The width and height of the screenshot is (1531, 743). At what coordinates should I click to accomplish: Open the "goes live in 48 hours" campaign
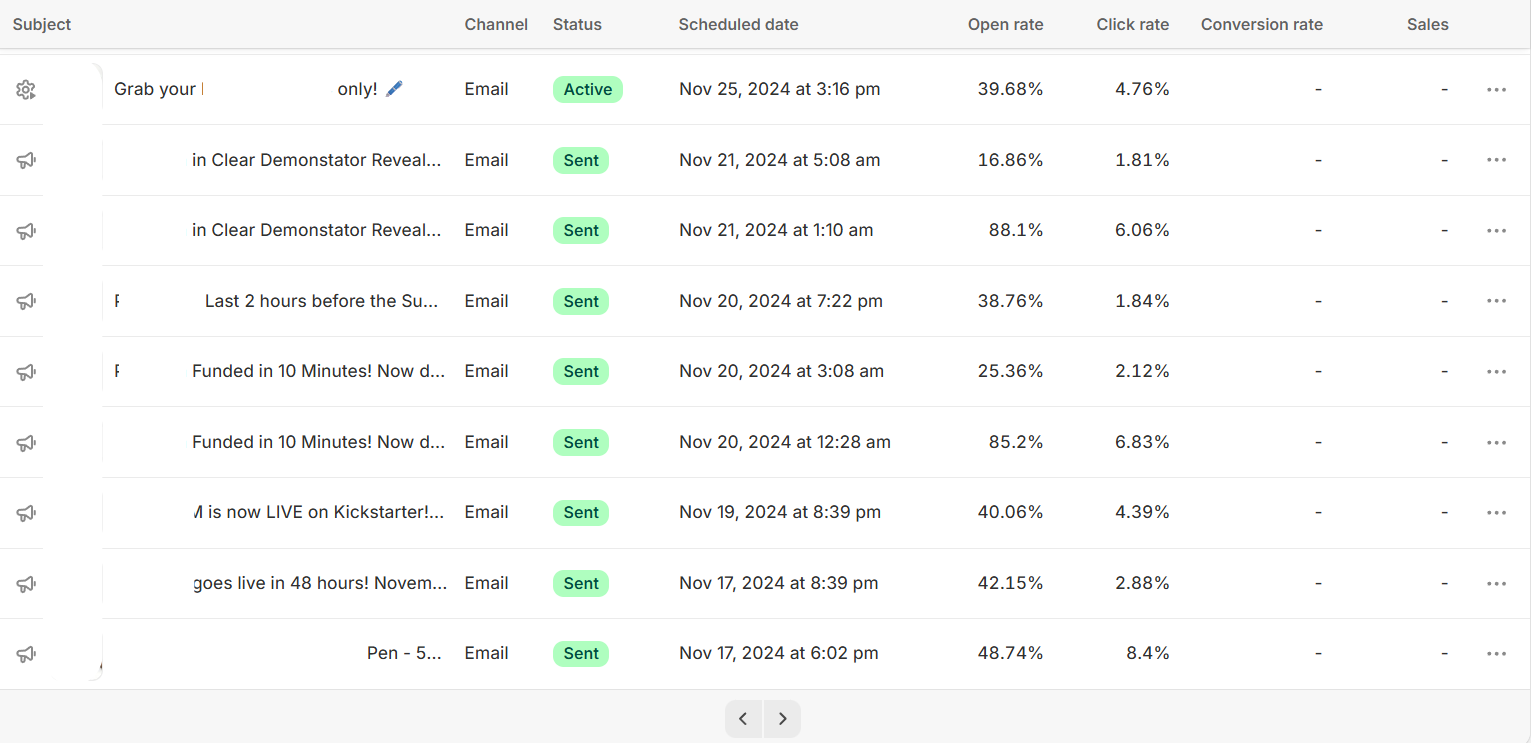tap(320, 584)
